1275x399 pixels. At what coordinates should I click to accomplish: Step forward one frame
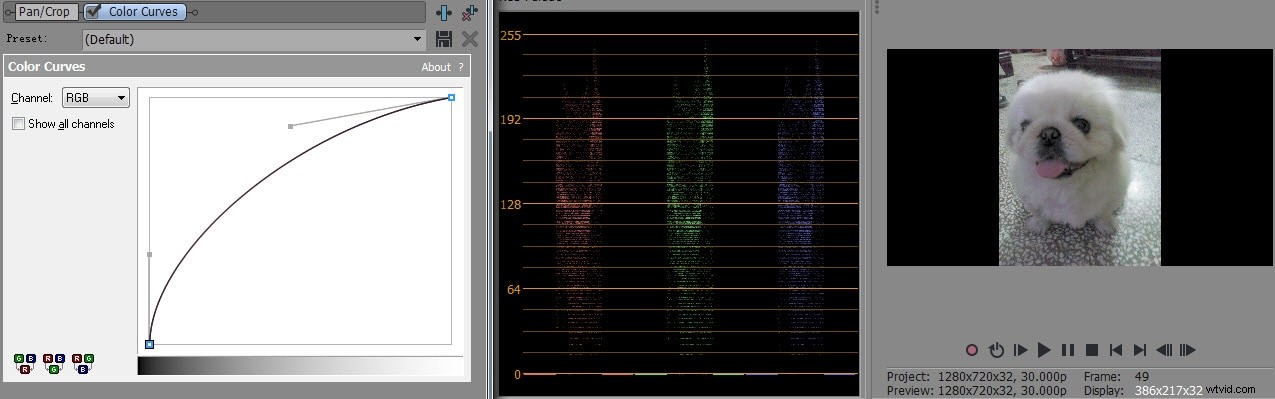(x=1188, y=350)
